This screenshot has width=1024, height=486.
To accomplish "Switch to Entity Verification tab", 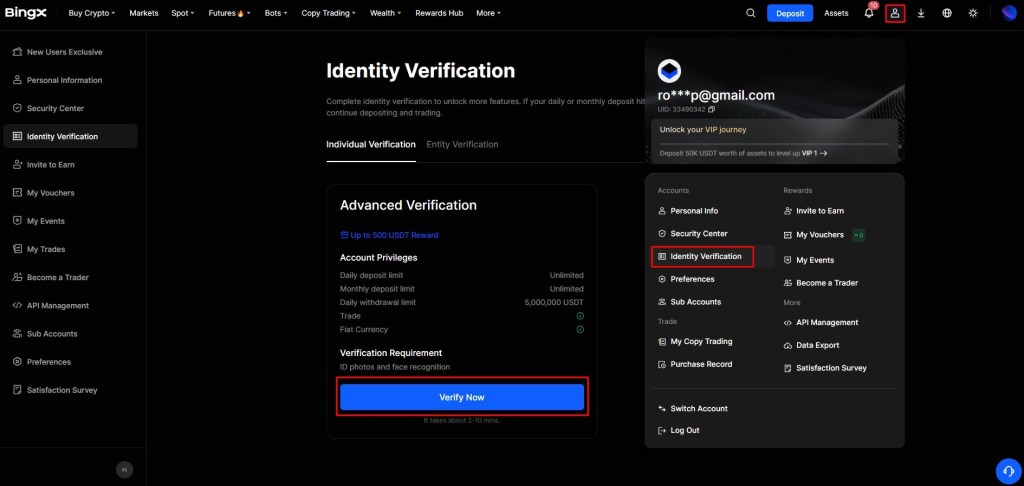I will 462,144.
